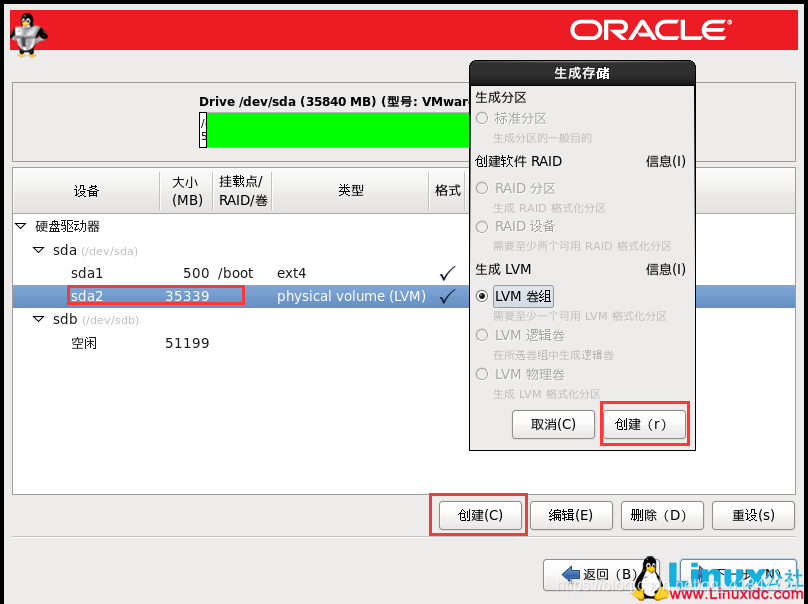Select the LVM 物理卷 radio option

pos(483,374)
